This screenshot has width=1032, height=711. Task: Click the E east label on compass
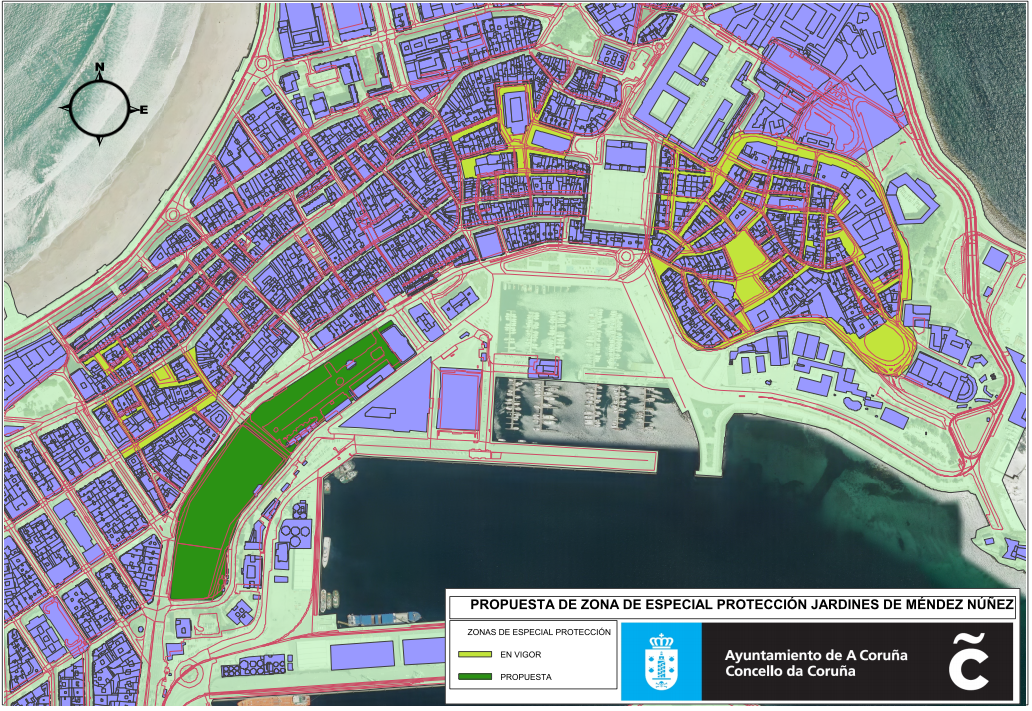click(143, 109)
